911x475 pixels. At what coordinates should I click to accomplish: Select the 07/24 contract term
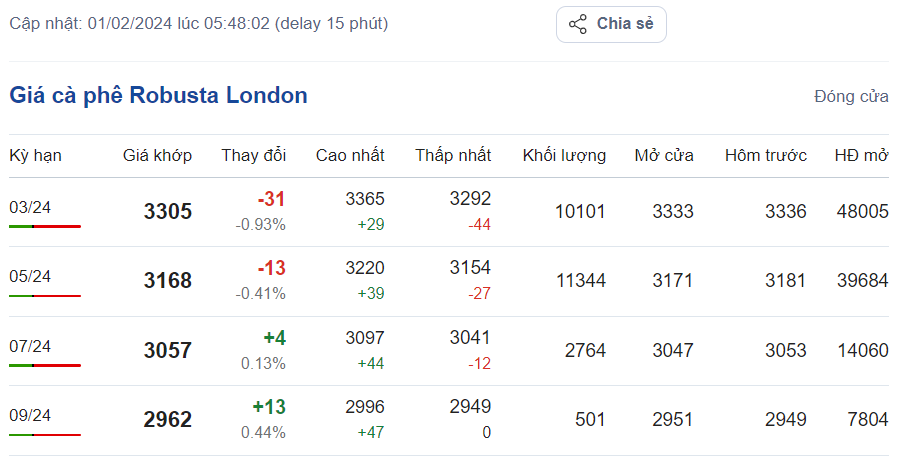click(x=30, y=346)
